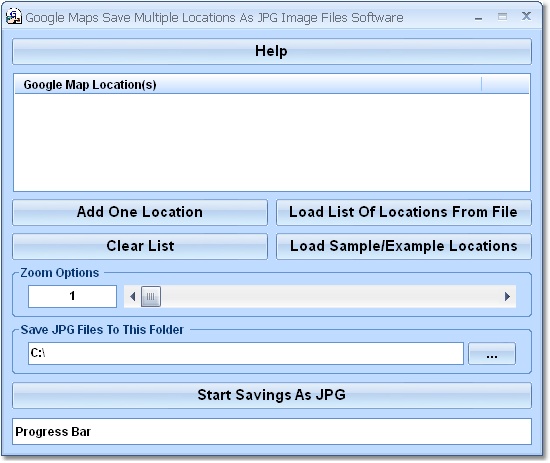The width and height of the screenshot is (550, 463).
Task: Click the application icon in the title bar
Action: 14,16
